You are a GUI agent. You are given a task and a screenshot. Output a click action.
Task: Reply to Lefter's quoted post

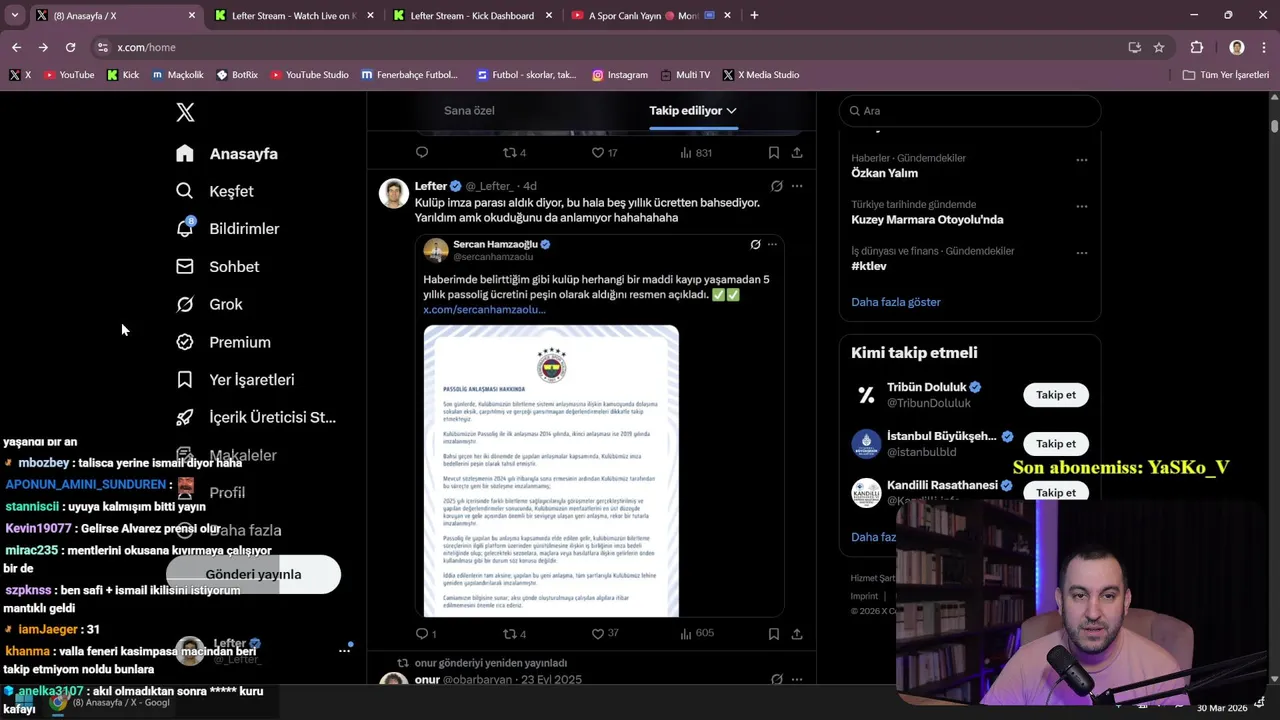coord(422,634)
